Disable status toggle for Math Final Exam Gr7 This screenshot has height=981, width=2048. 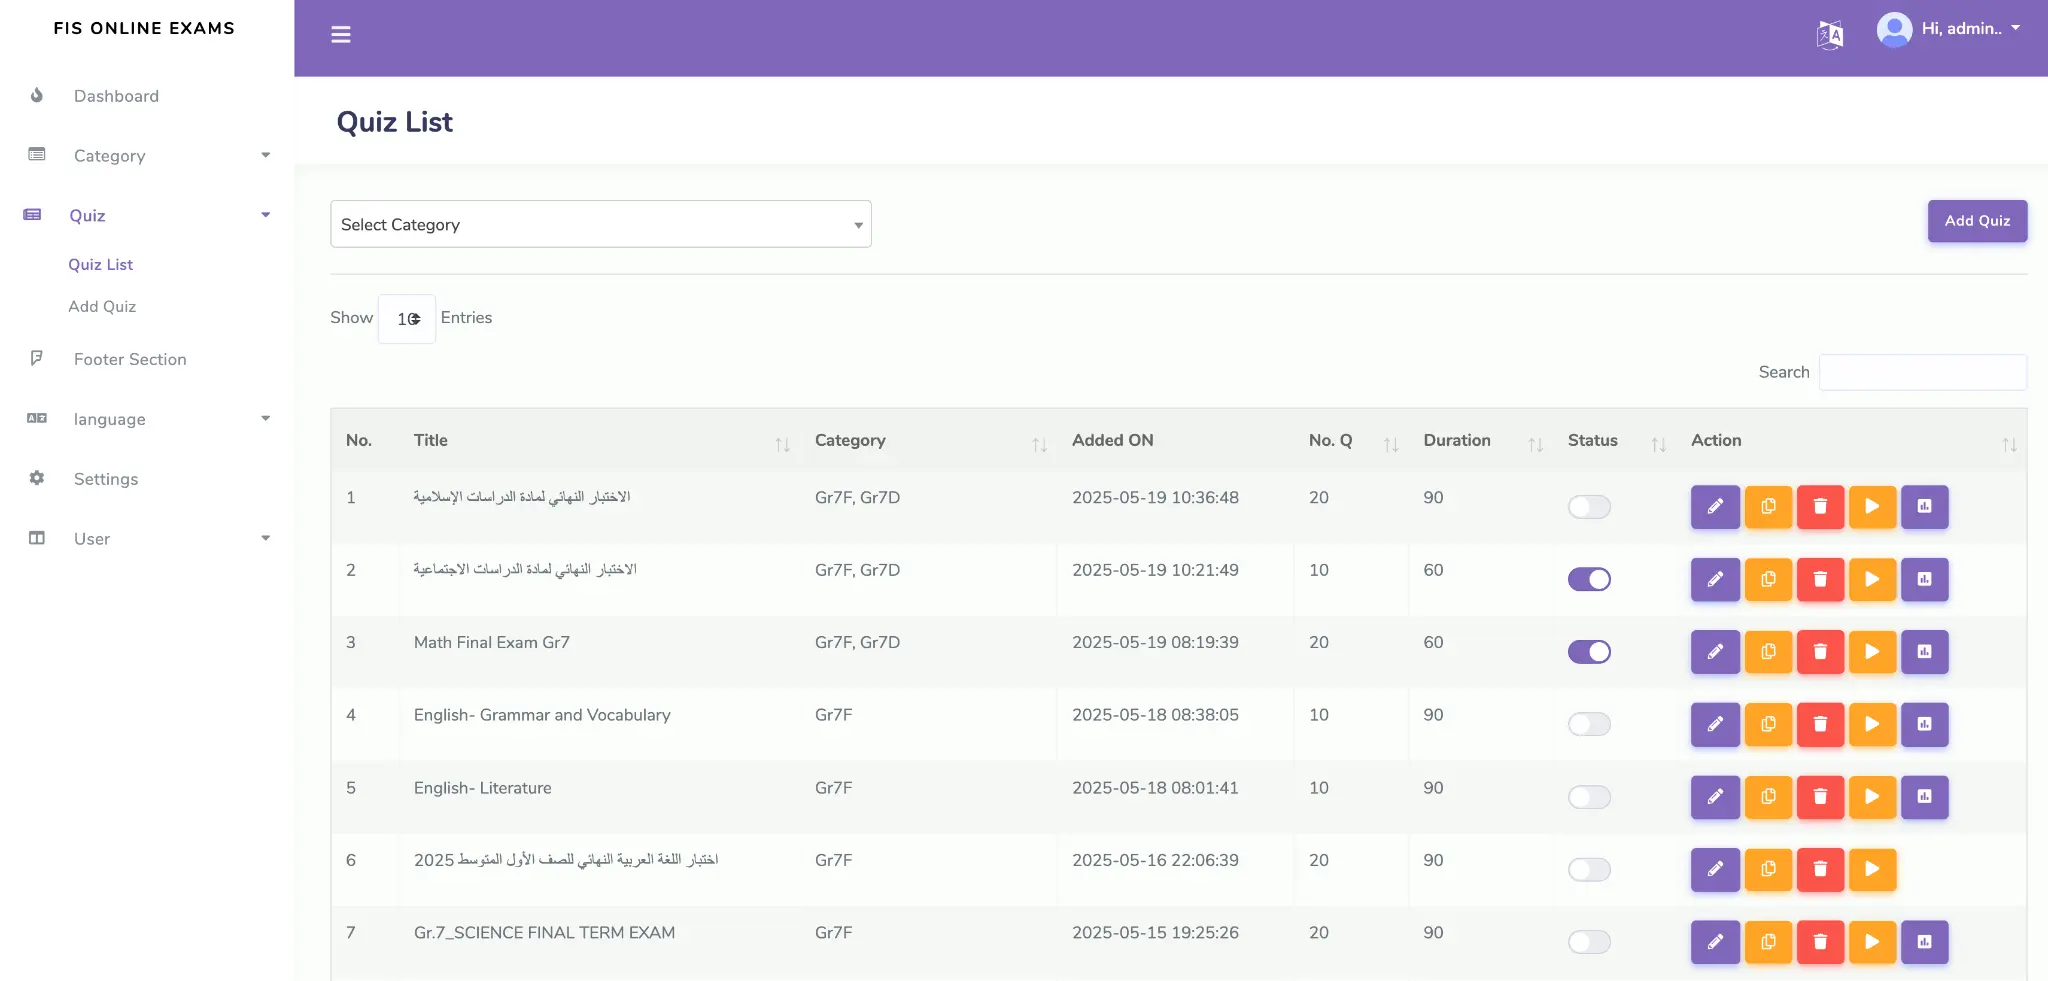pyautogui.click(x=1589, y=652)
